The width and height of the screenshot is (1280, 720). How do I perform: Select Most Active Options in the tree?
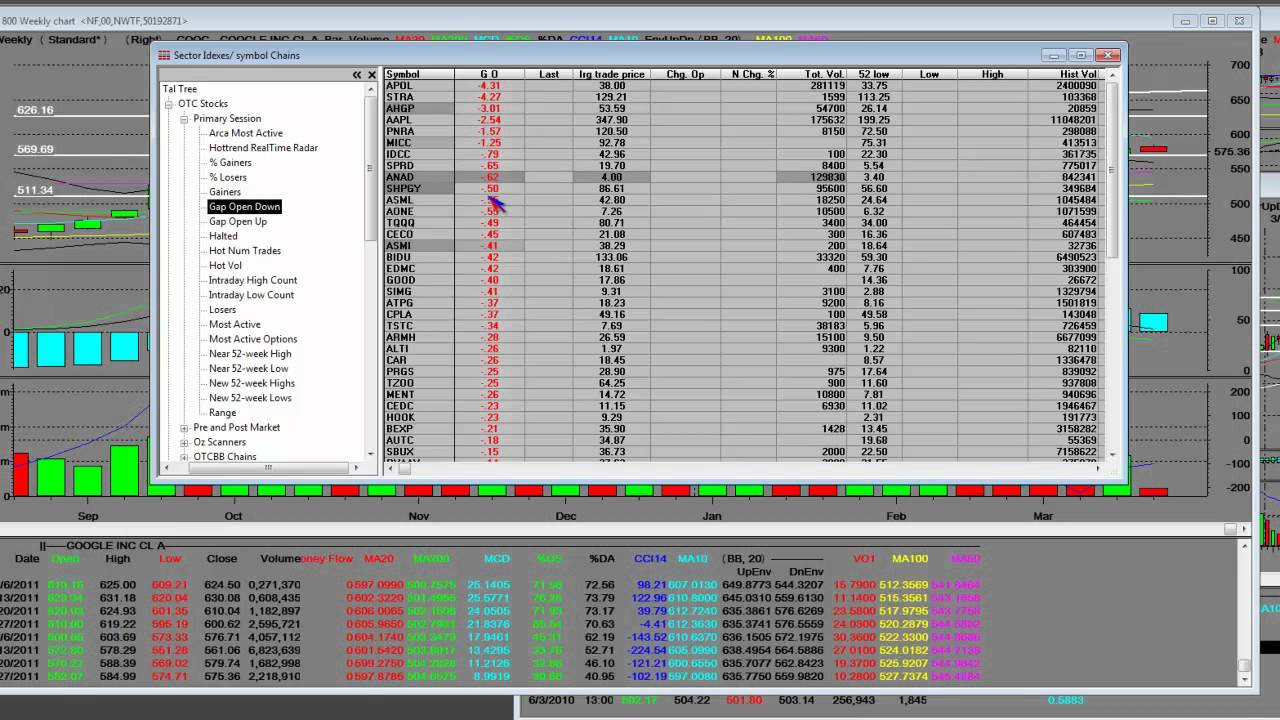click(x=253, y=339)
